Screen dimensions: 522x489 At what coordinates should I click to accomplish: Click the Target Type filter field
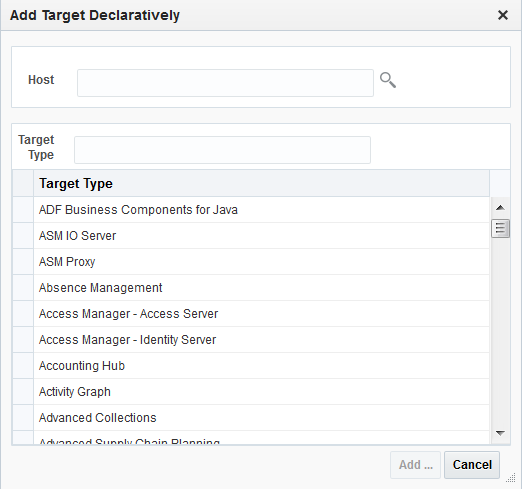coord(222,150)
